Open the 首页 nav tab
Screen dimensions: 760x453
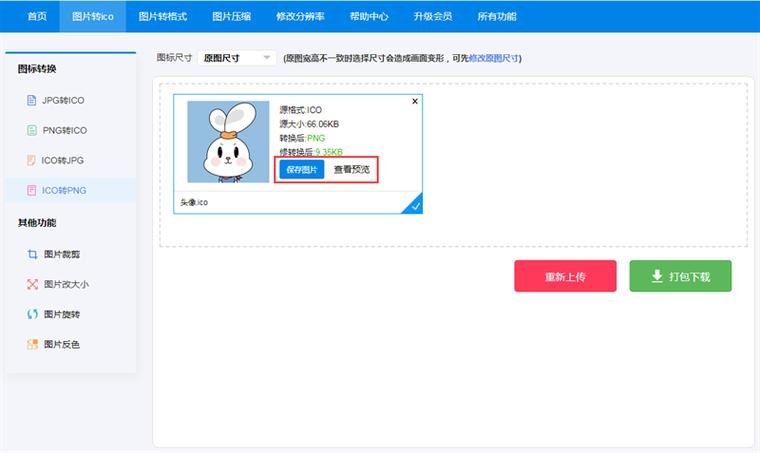(x=37, y=16)
